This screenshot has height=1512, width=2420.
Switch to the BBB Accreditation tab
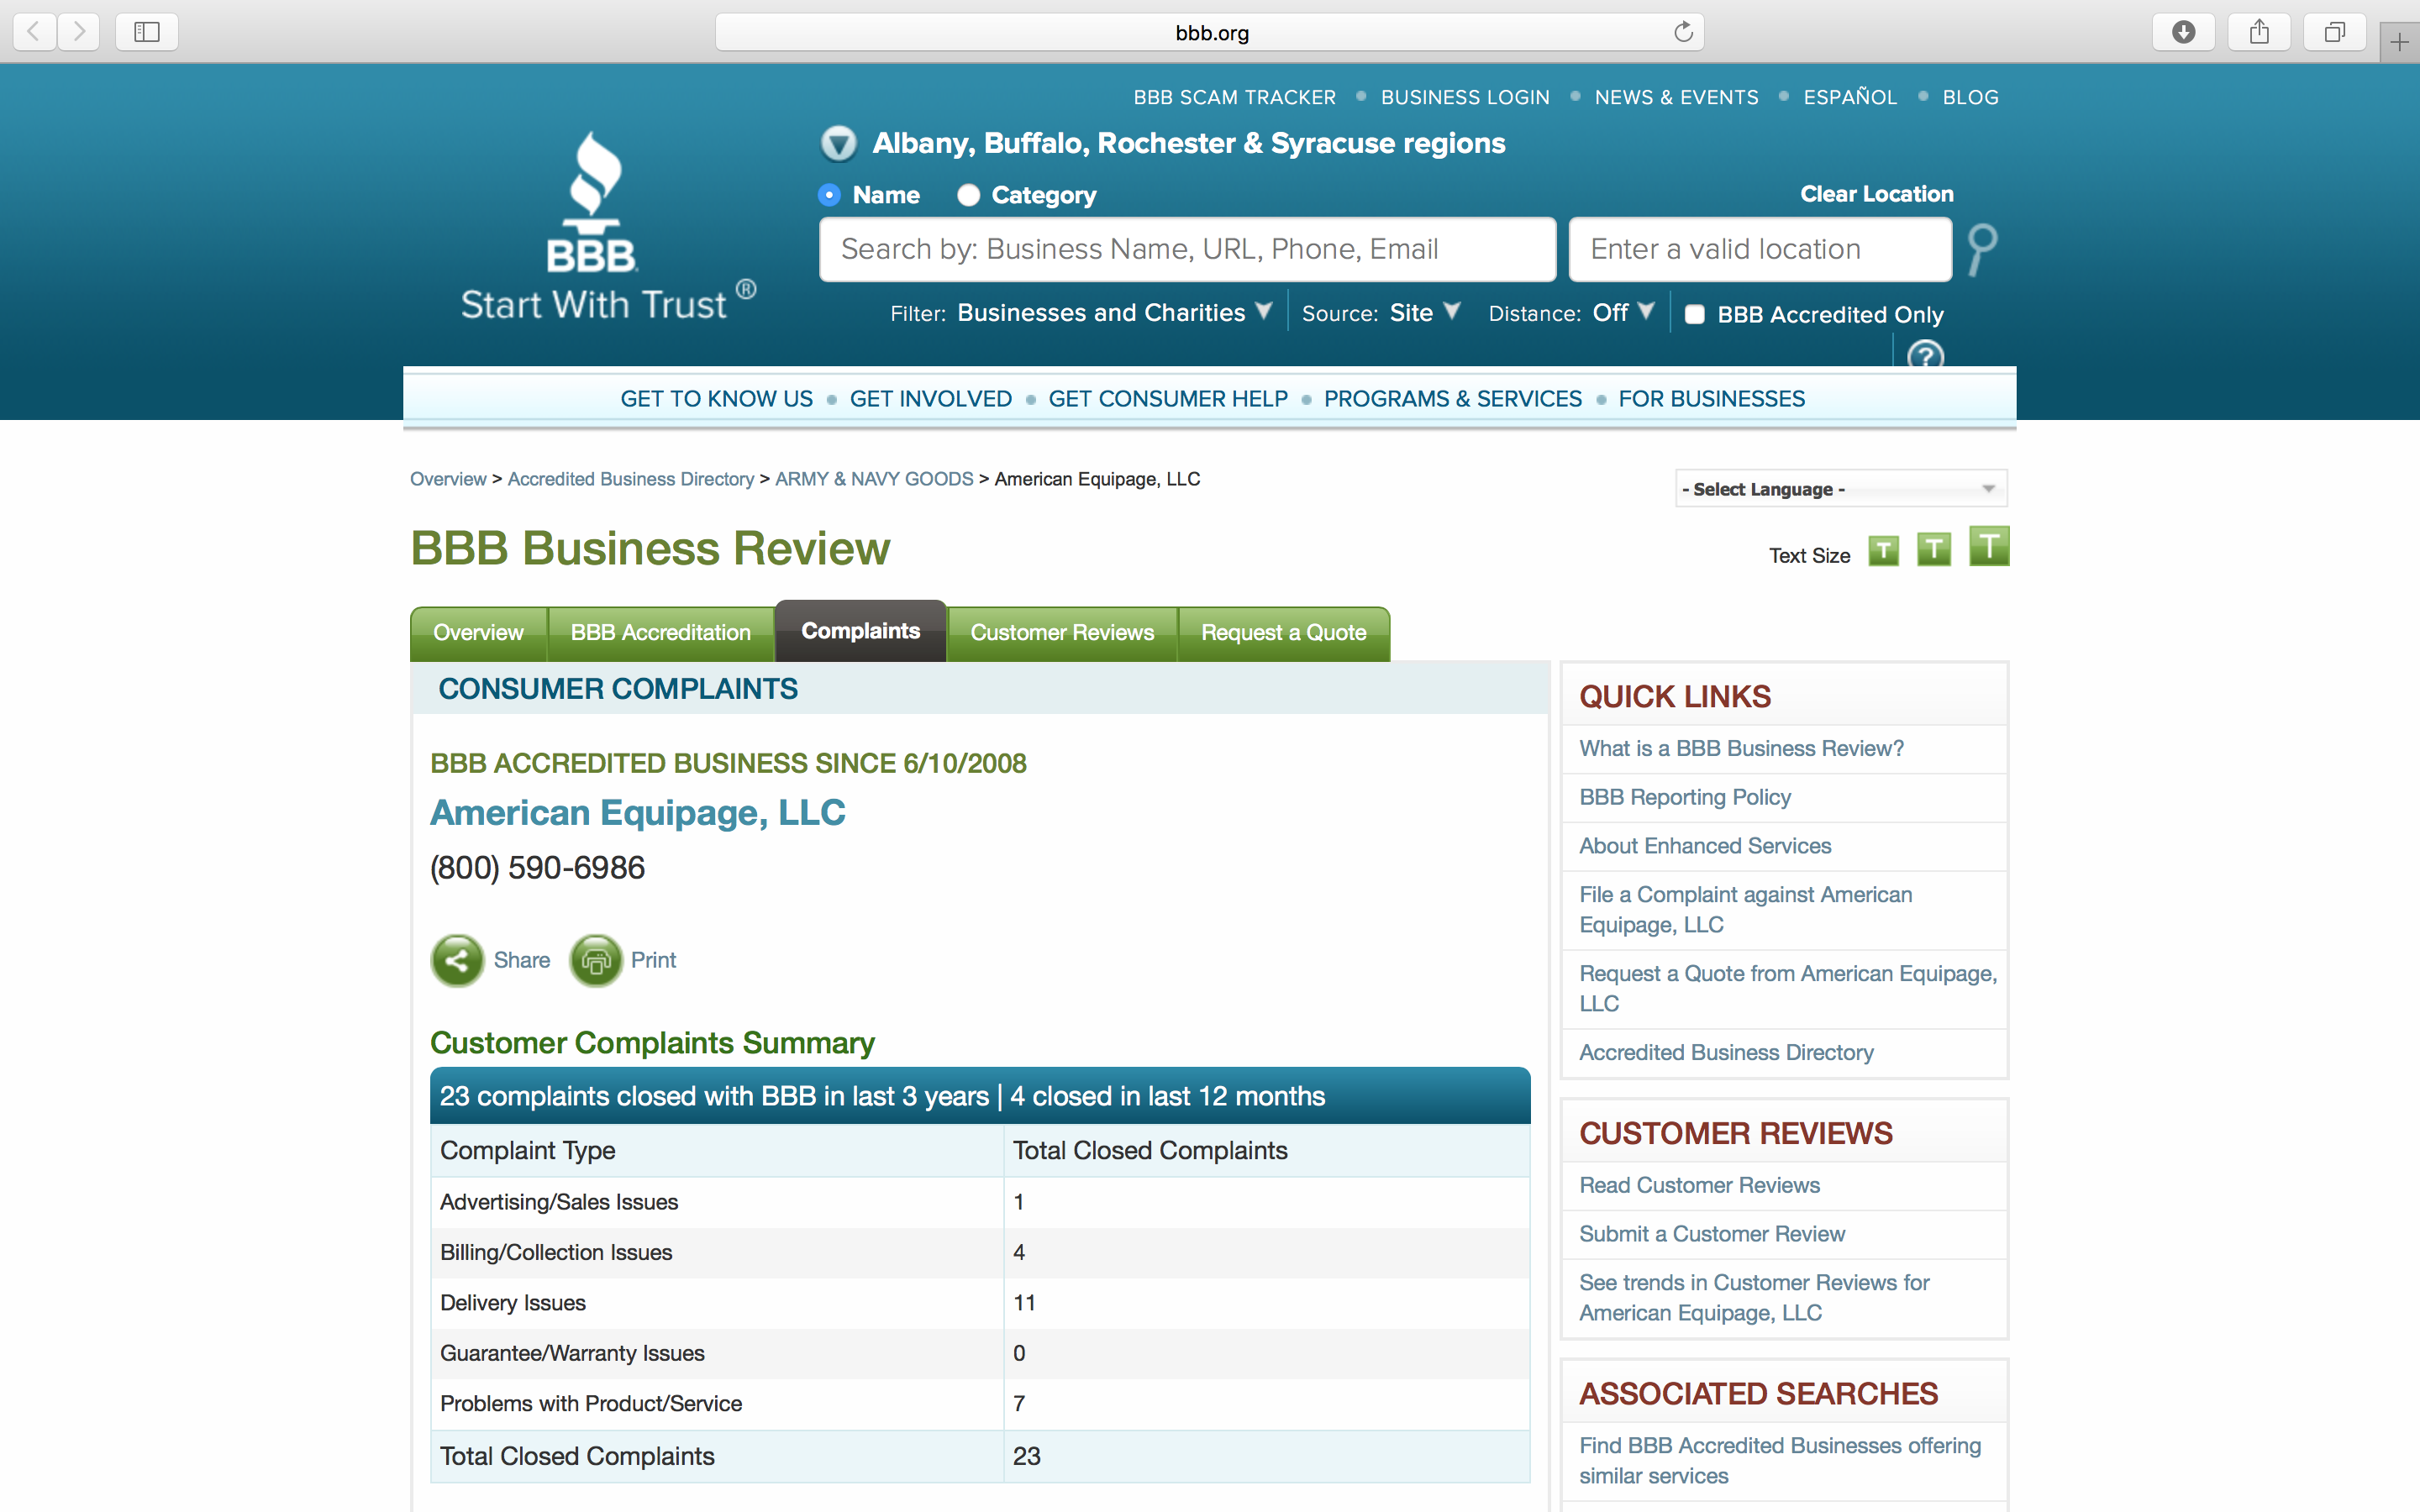[660, 633]
